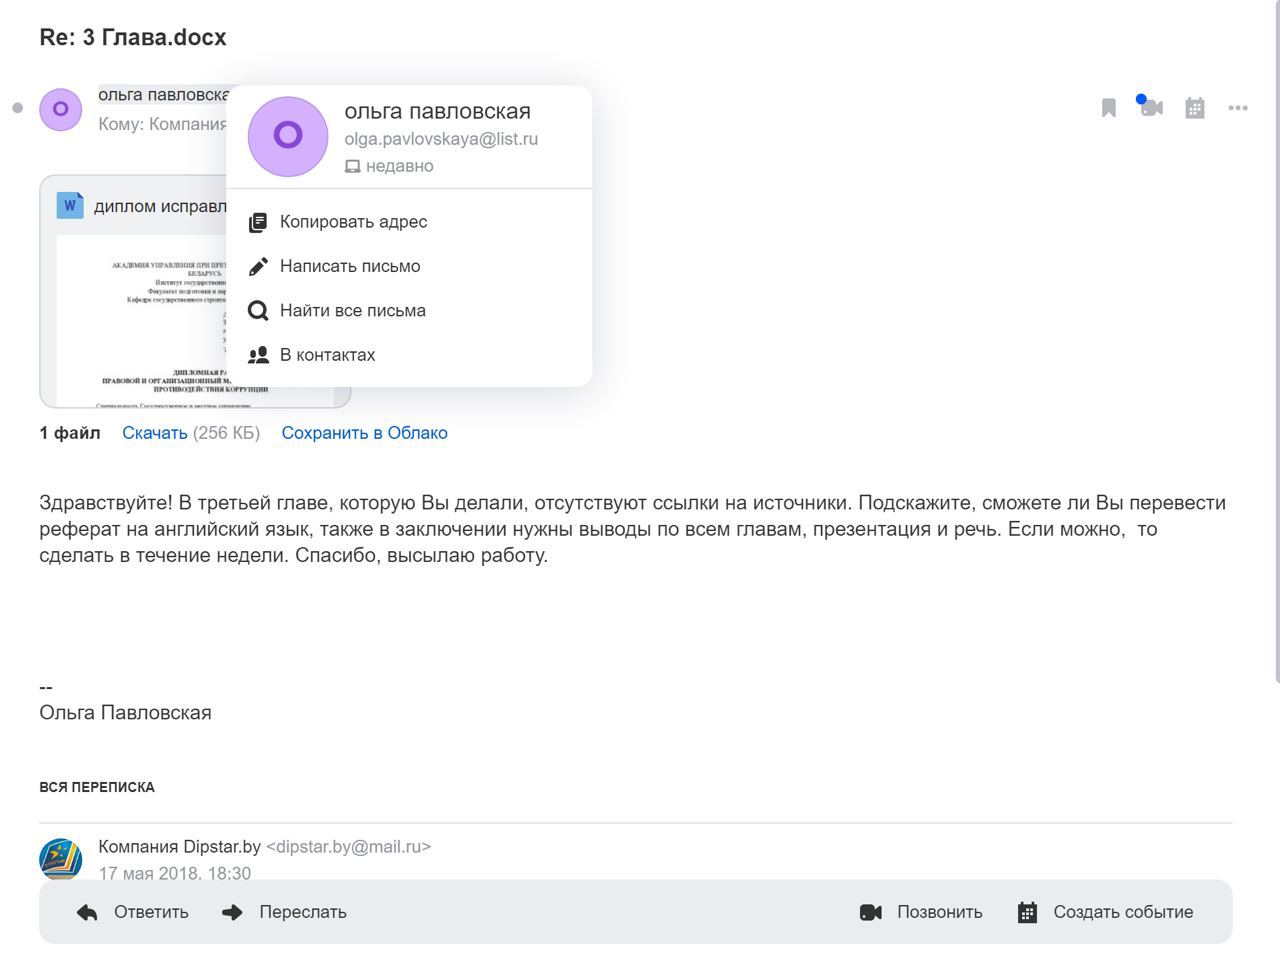Click the bookmark flag icon
This screenshot has height=953, width=1280.
(1108, 108)
